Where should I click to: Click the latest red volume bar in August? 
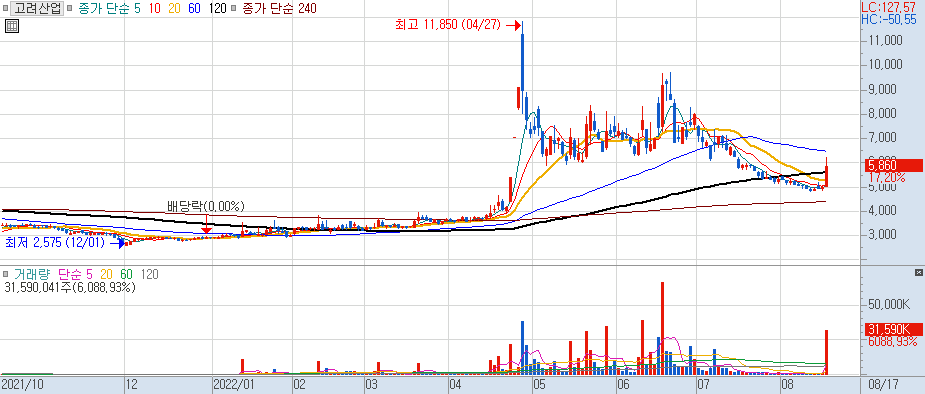(x=826, y=352)
